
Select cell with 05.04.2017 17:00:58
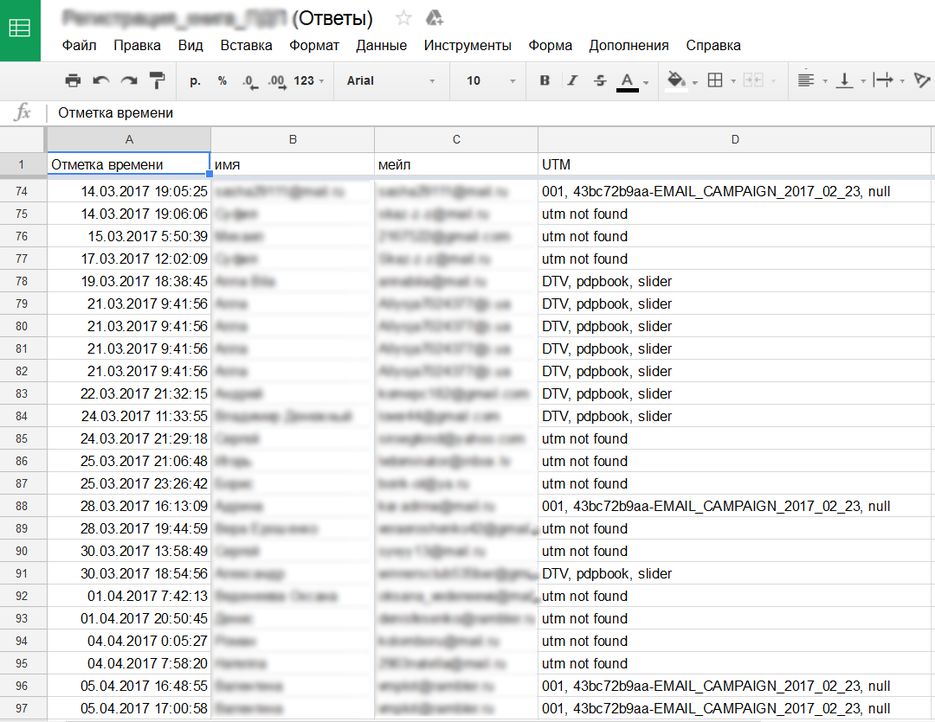click(x=128, y=708)
